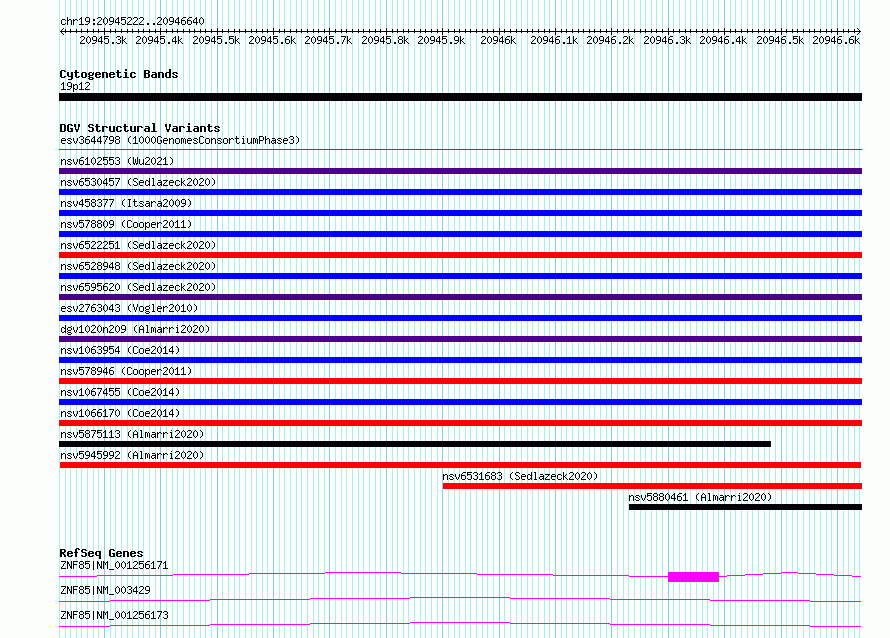Viewport: 890px width, 638px height.
Task: Open variant dgv1020n209 (Almarri2020)
Action: [x=135, y=329]
